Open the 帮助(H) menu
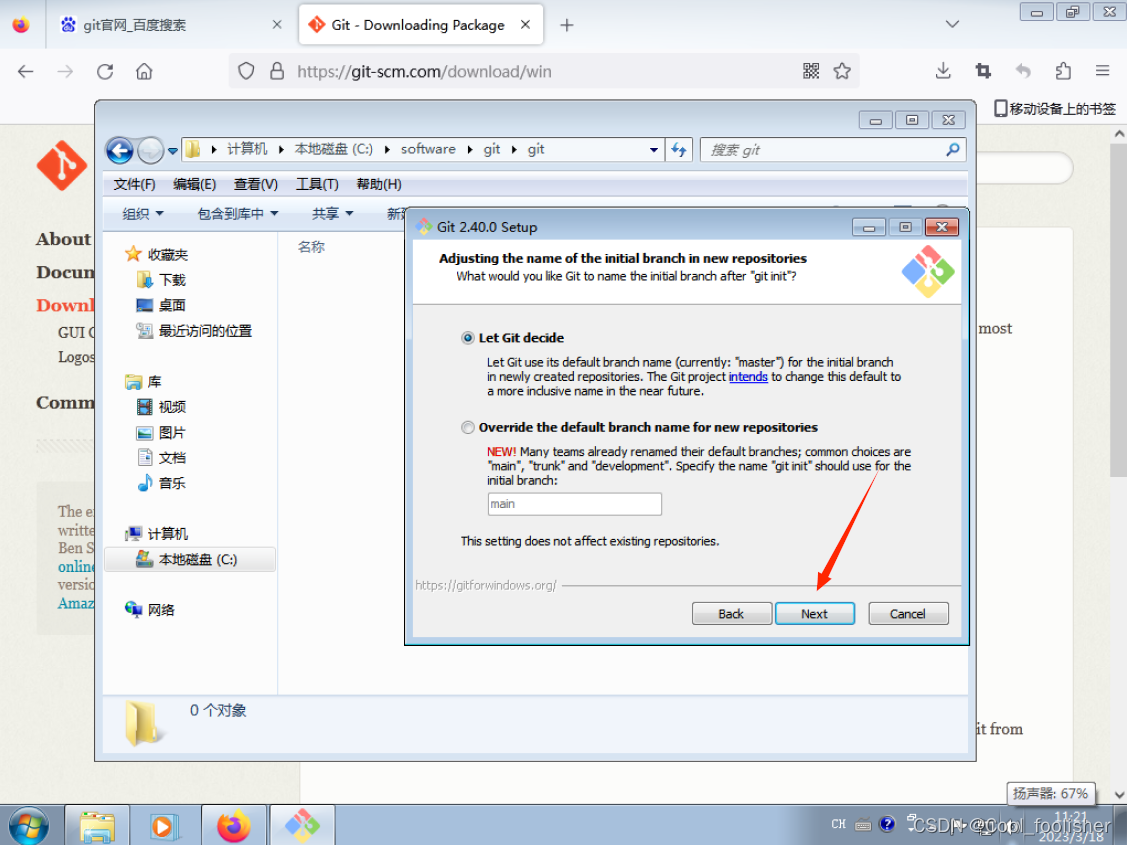Screen dimensions: 1127x845 click(379, 184)
